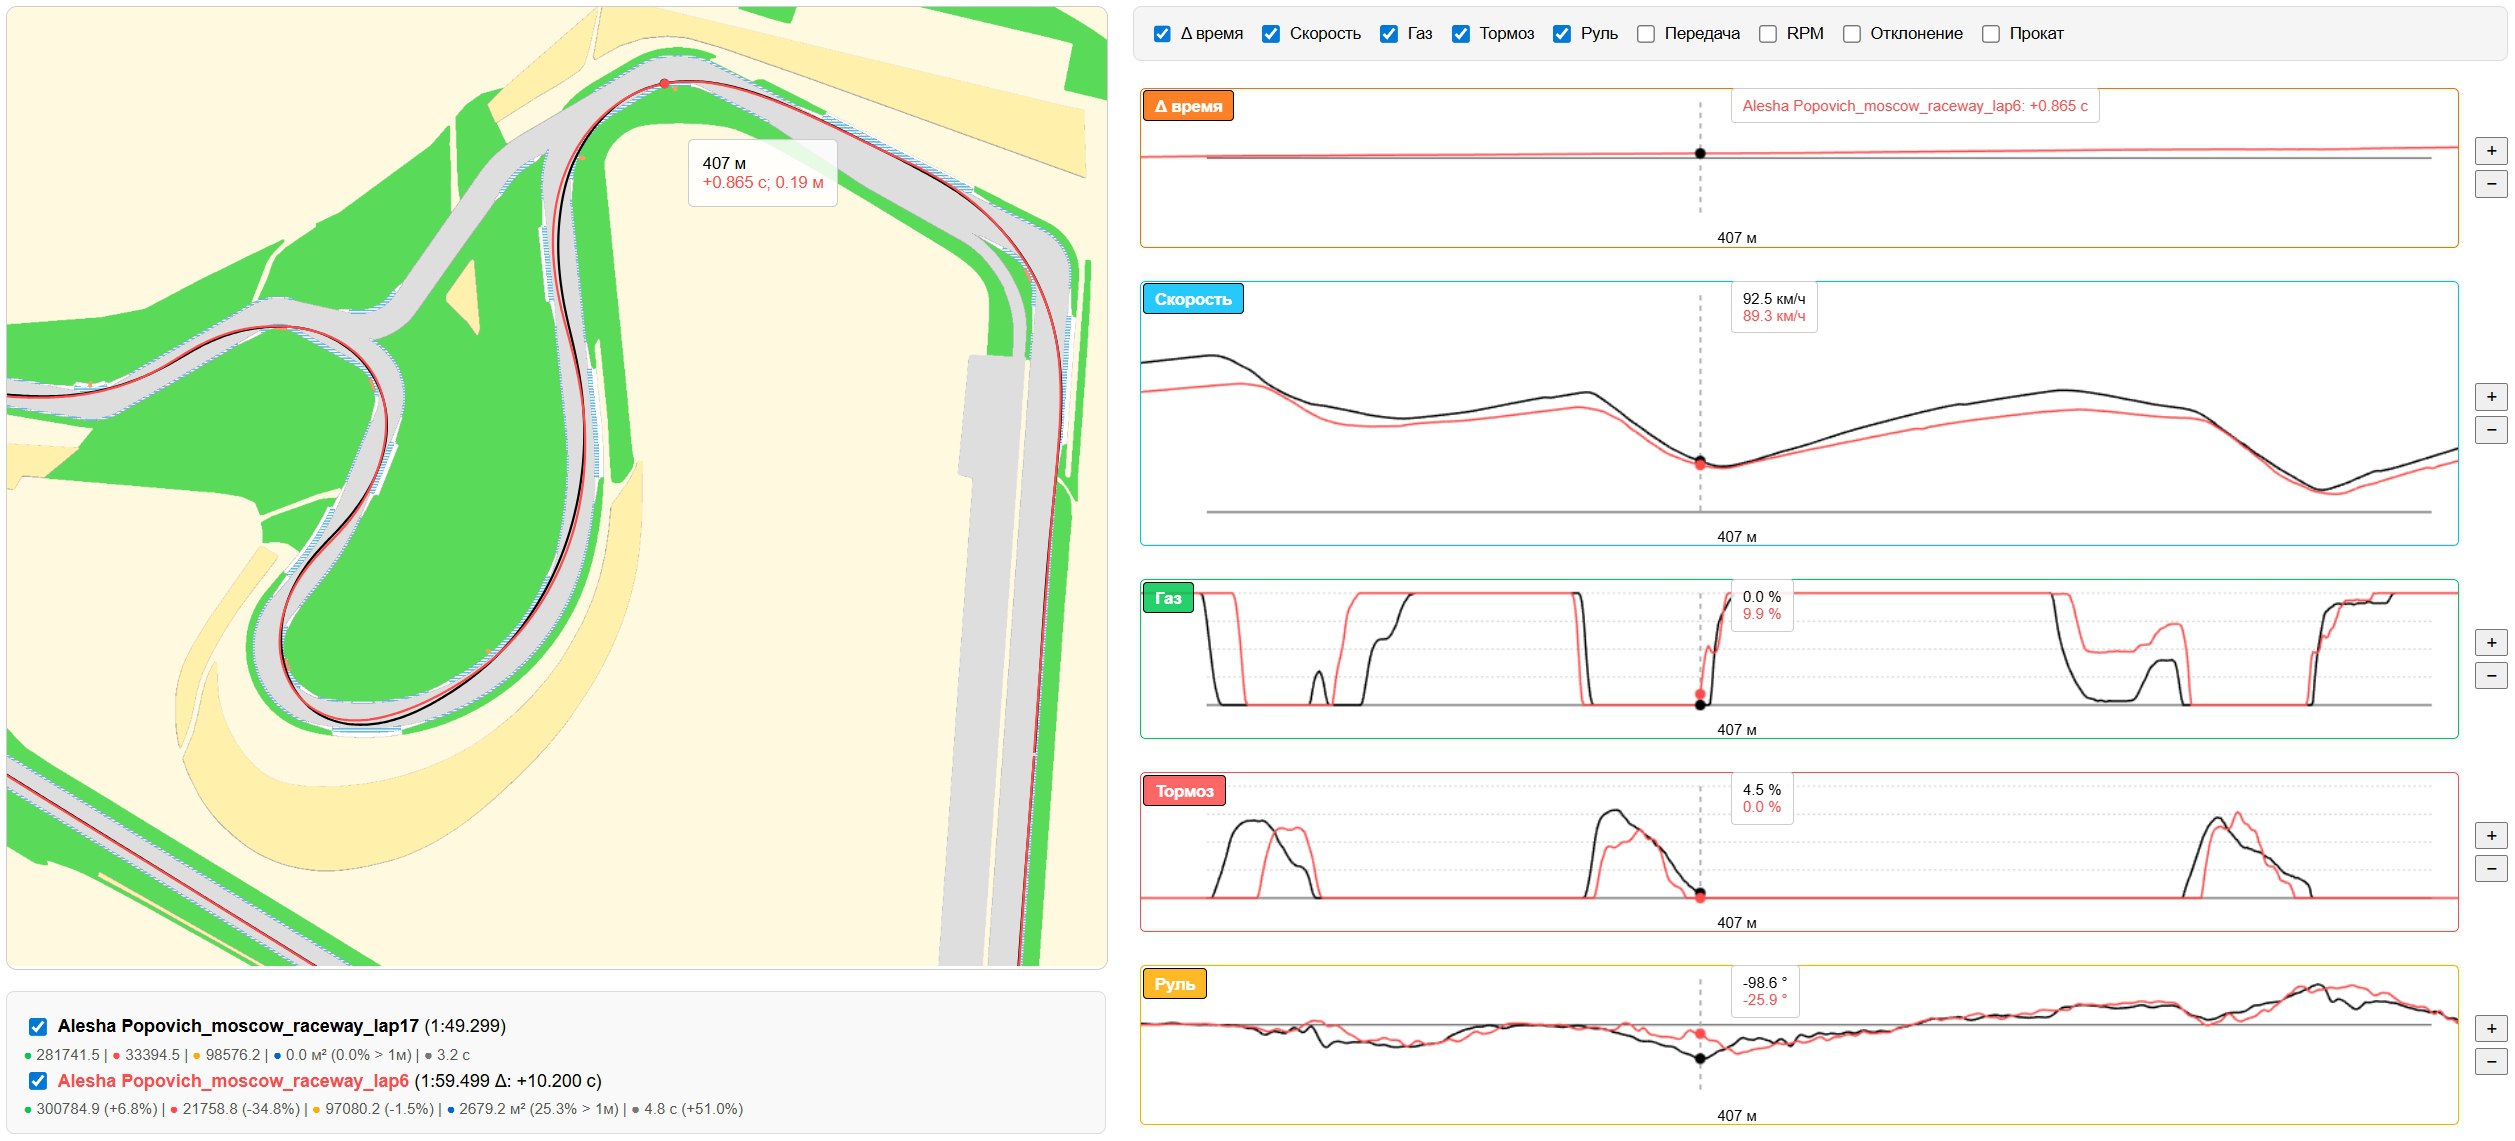Toggle visibility of lap17 in legend
This screenshot has height=1141, width=2515.
(x=38, y=1026)
